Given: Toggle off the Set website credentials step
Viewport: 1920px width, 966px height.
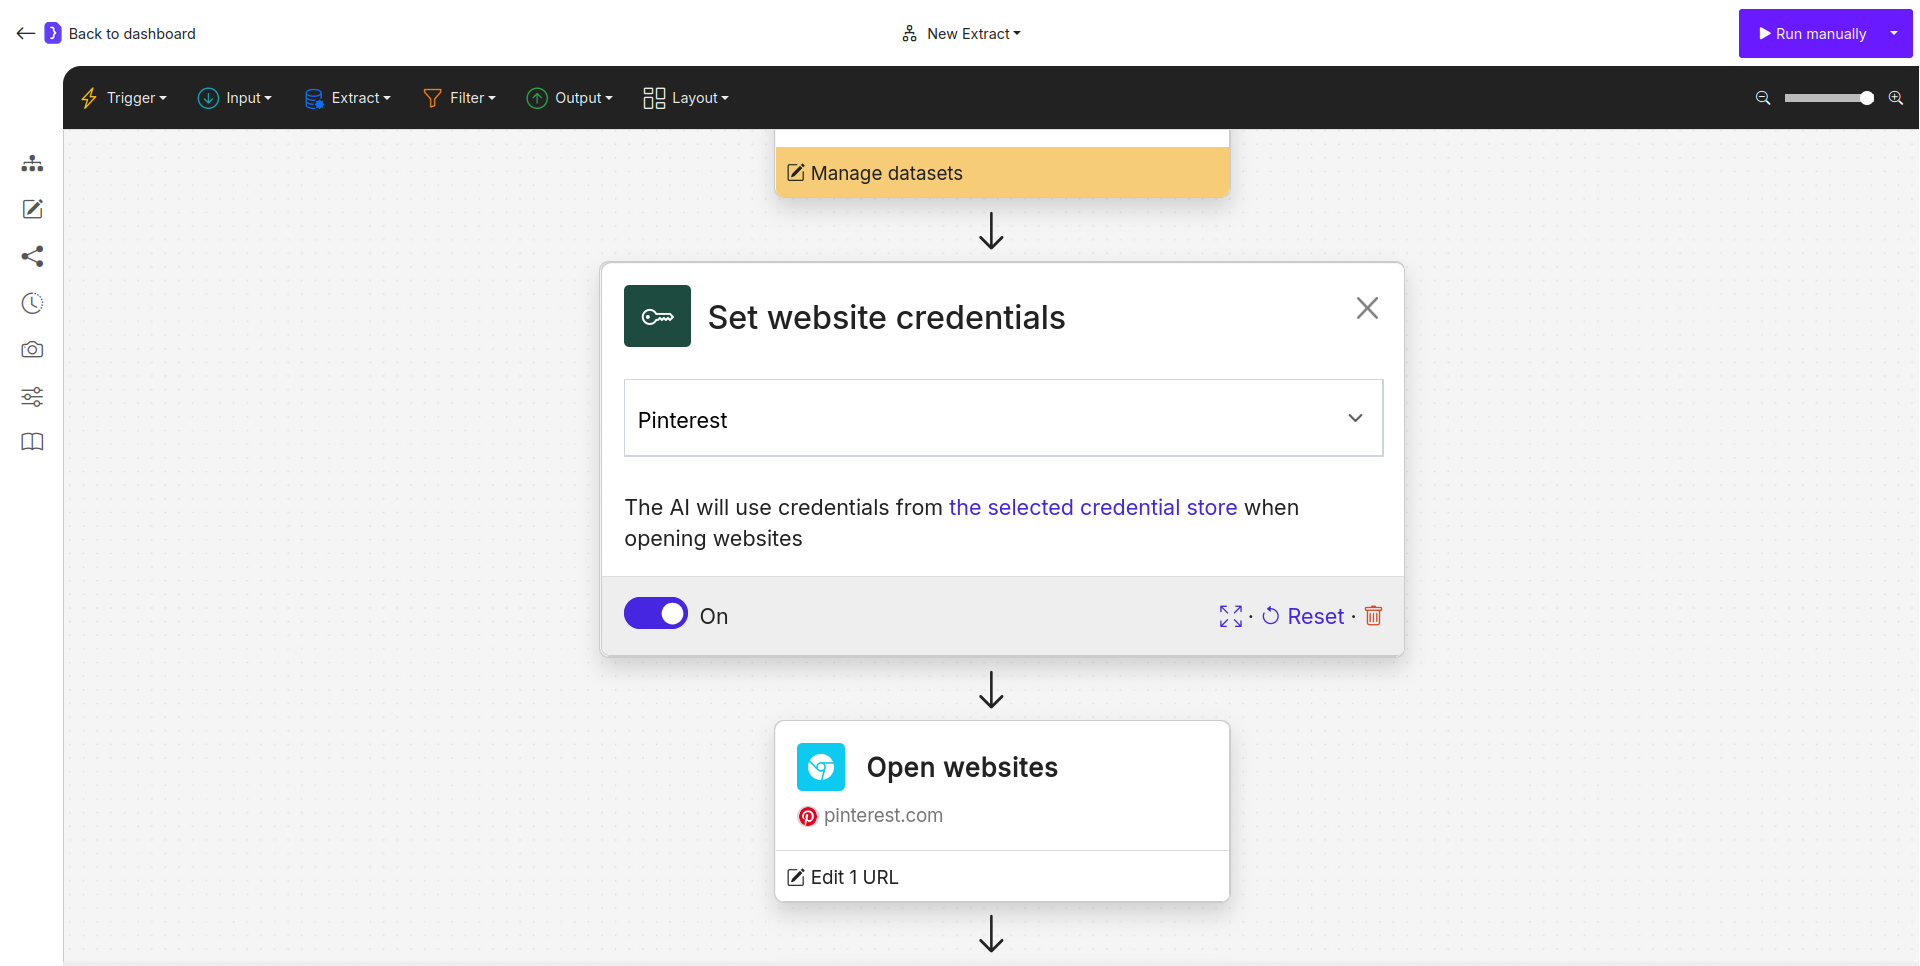Looking at the screenshot, I should tap(655, 613).
